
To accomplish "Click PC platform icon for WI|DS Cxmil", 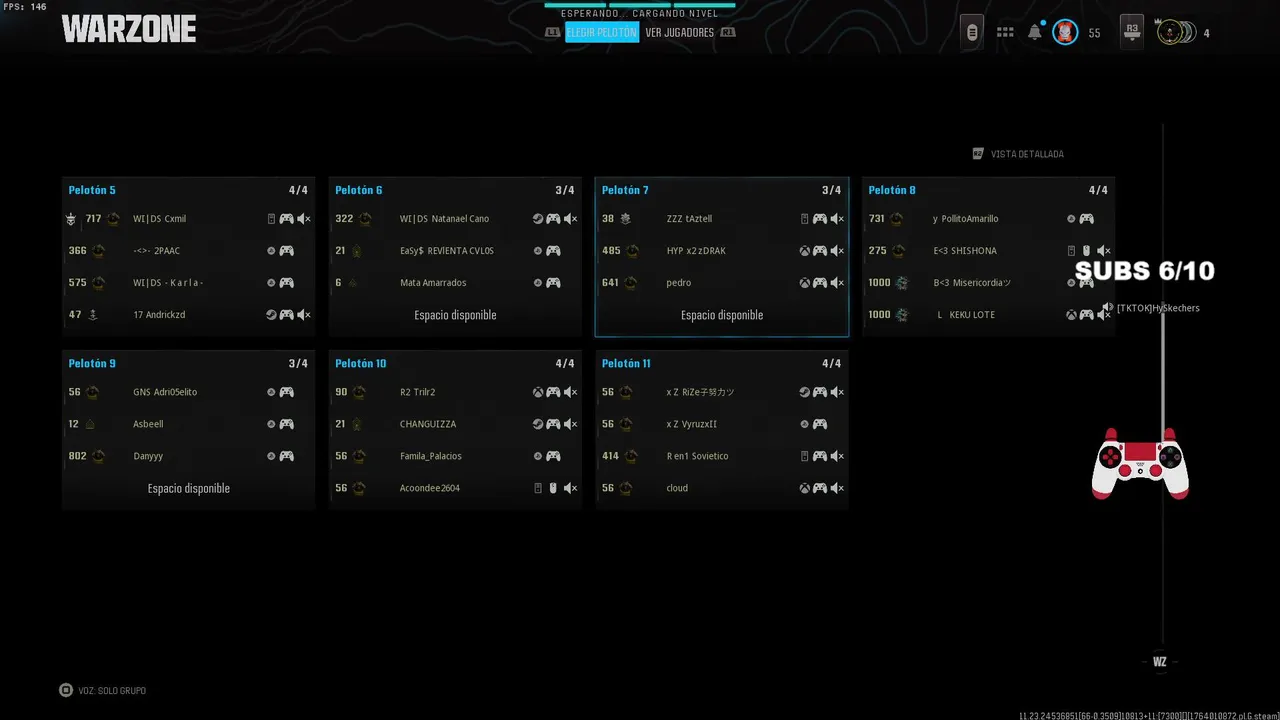I will point(271,219).
